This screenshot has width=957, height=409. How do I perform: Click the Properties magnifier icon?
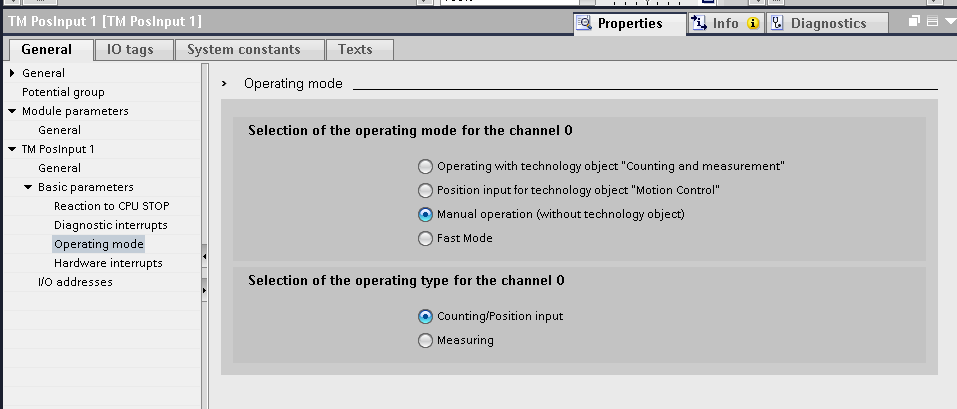pos(584,24)
